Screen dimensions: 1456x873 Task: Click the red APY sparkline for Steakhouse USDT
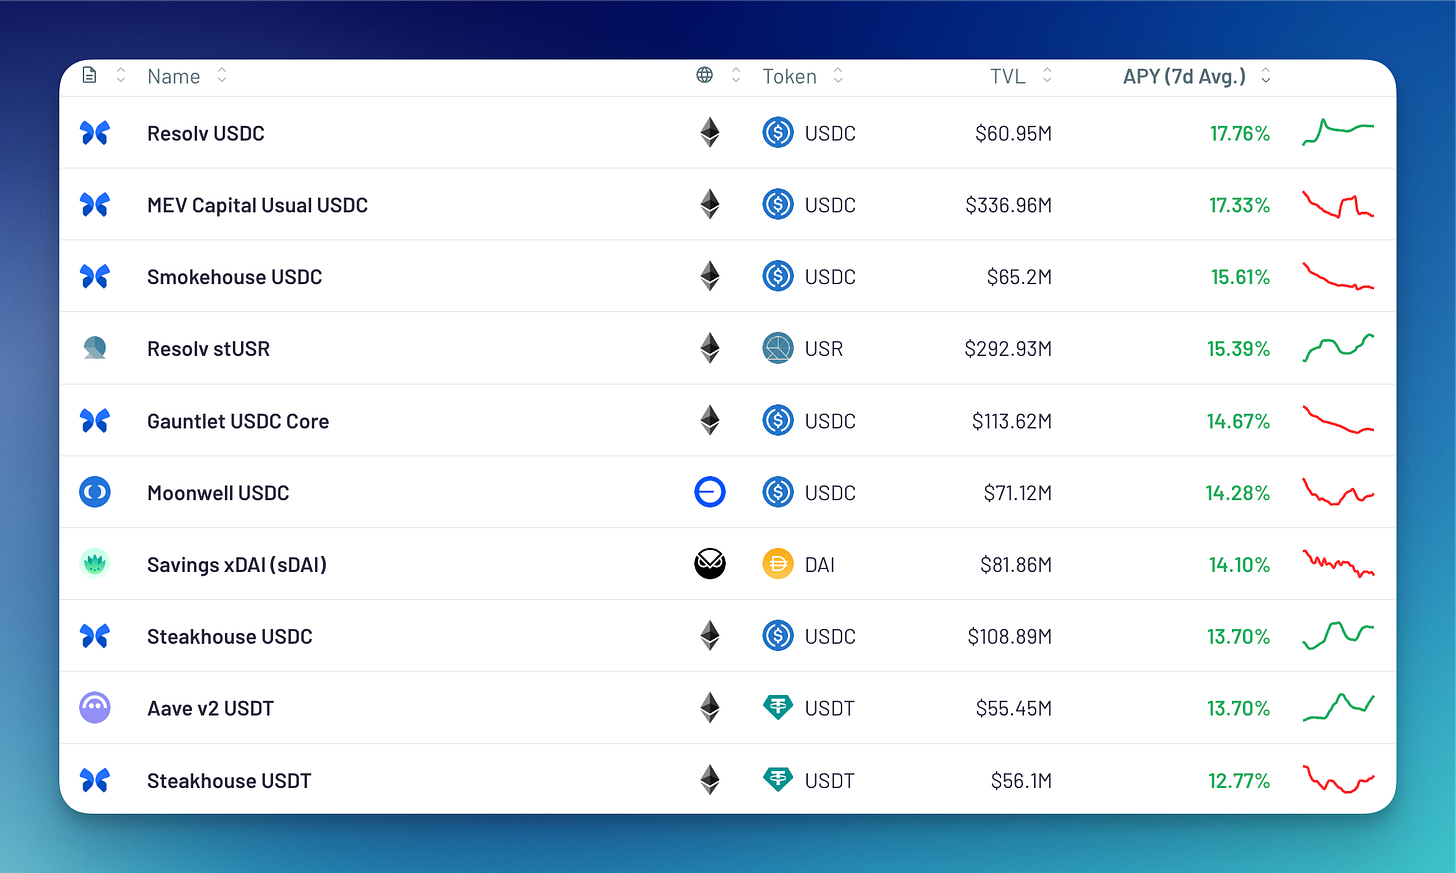point(1338,779)
